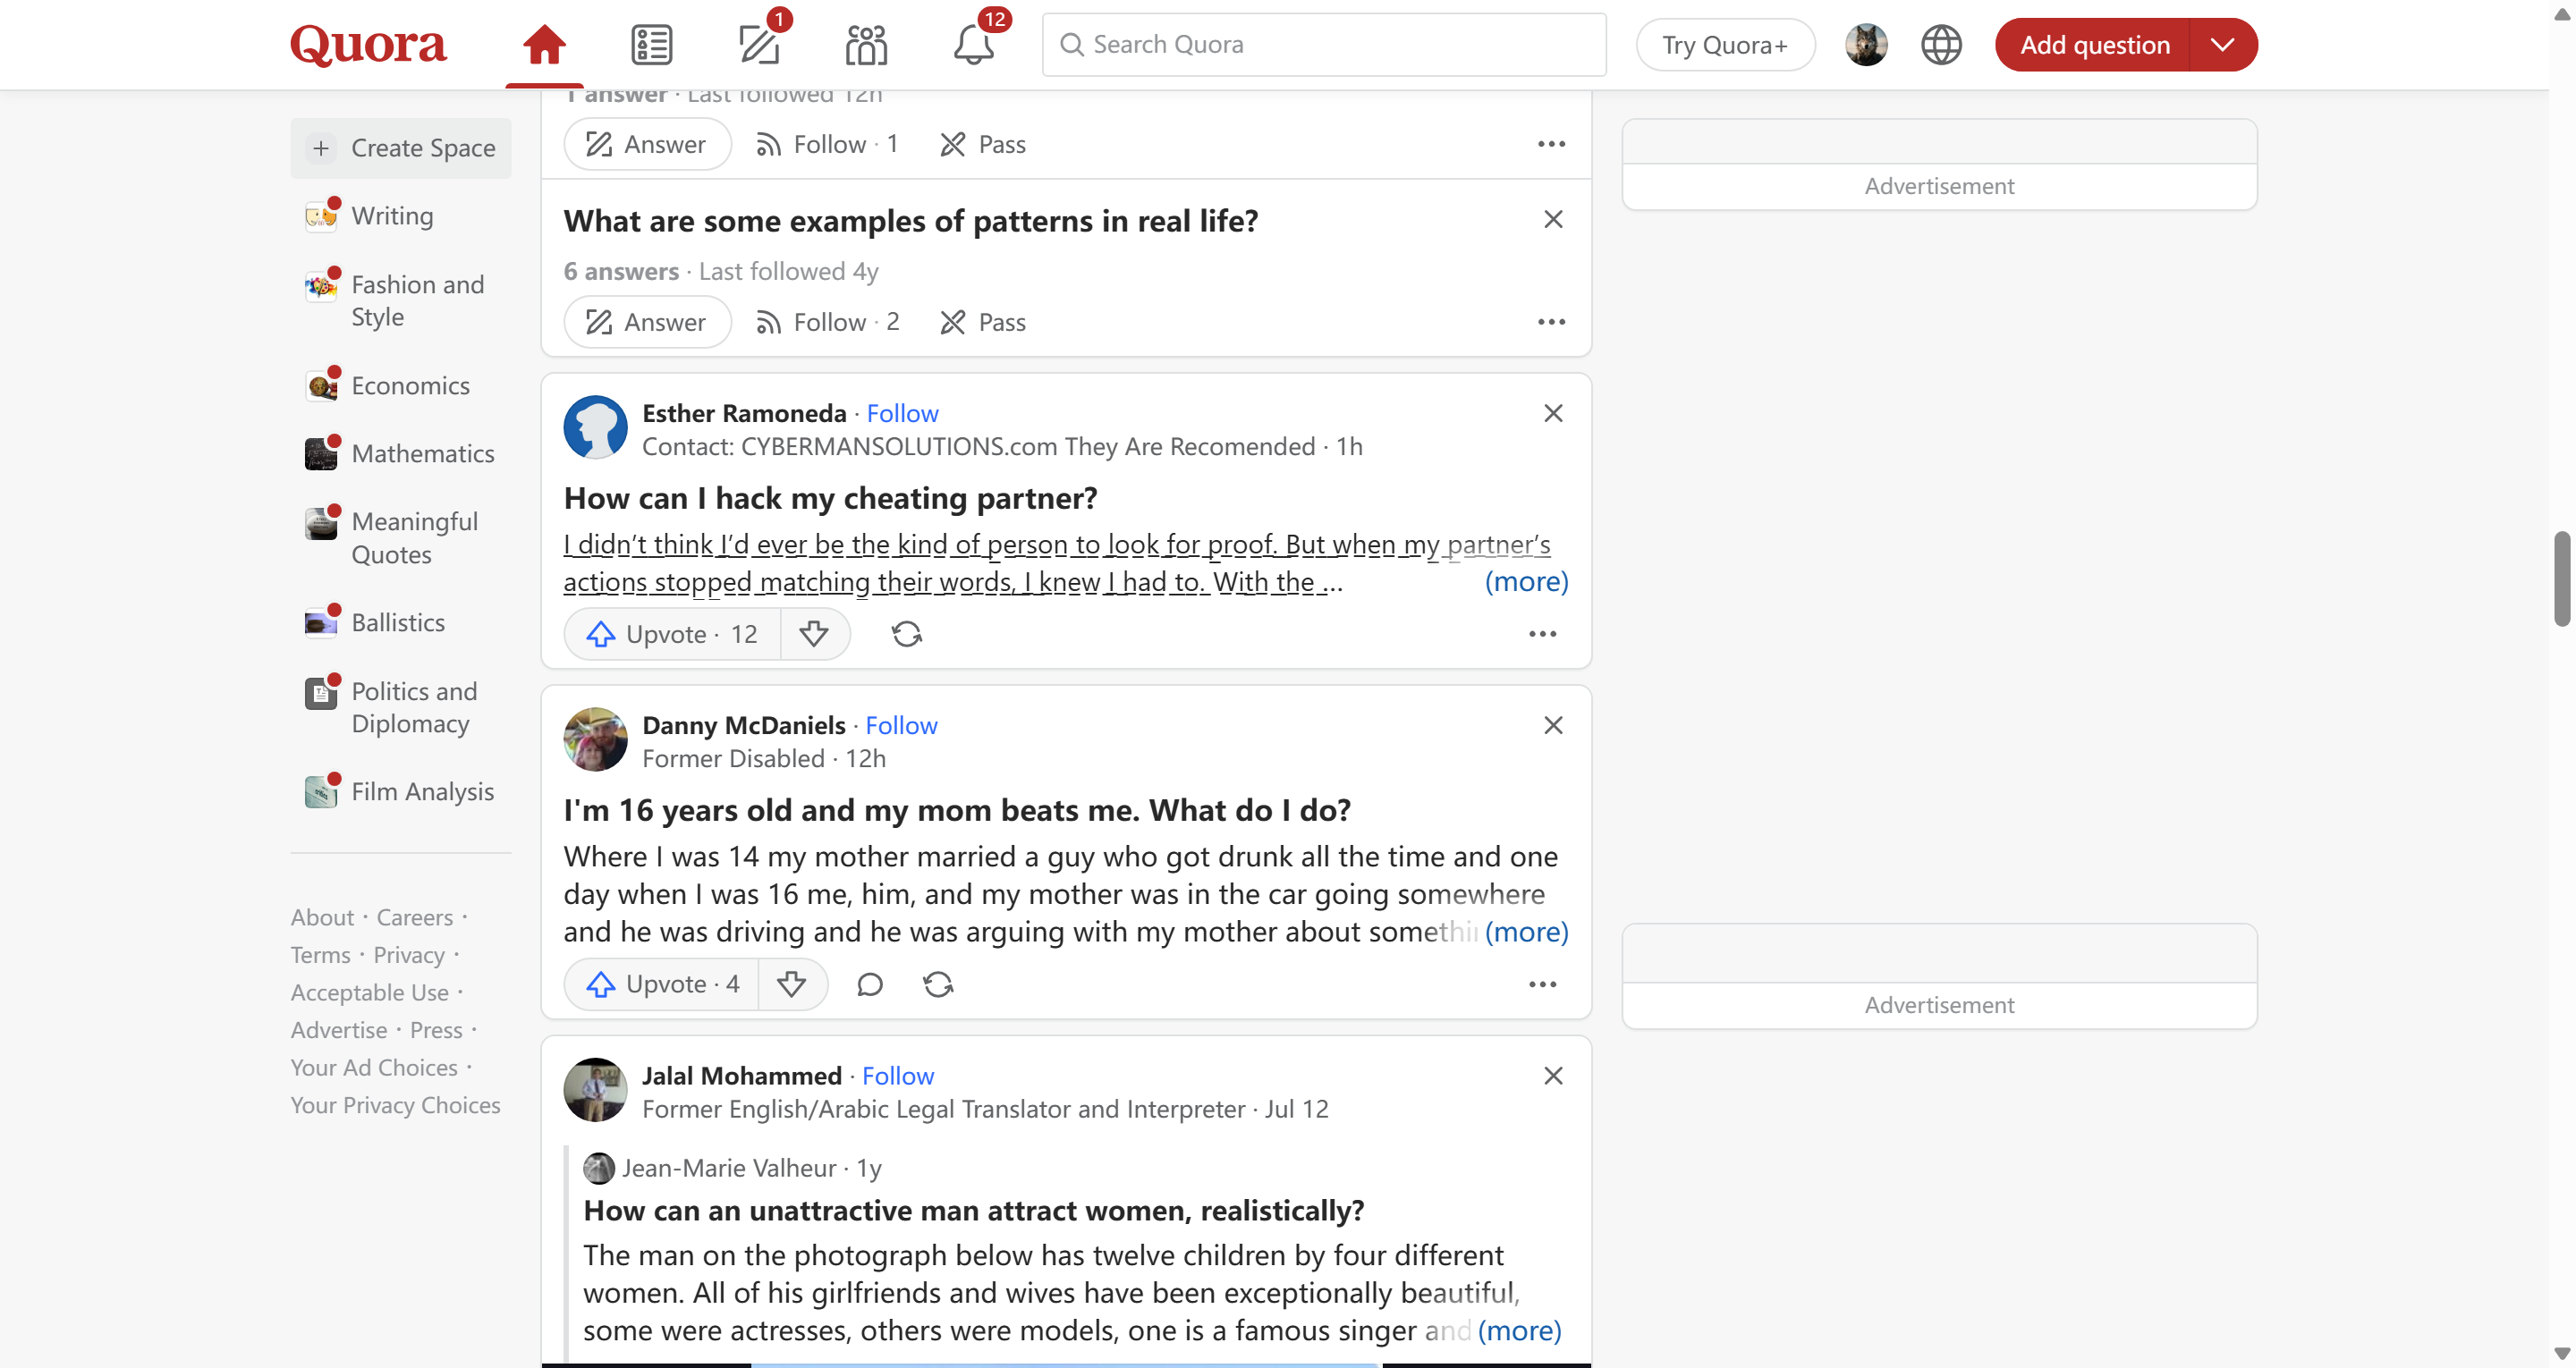
Task: Expand Danny McDaniels' answer with (more)
Action: point(1525,931)
